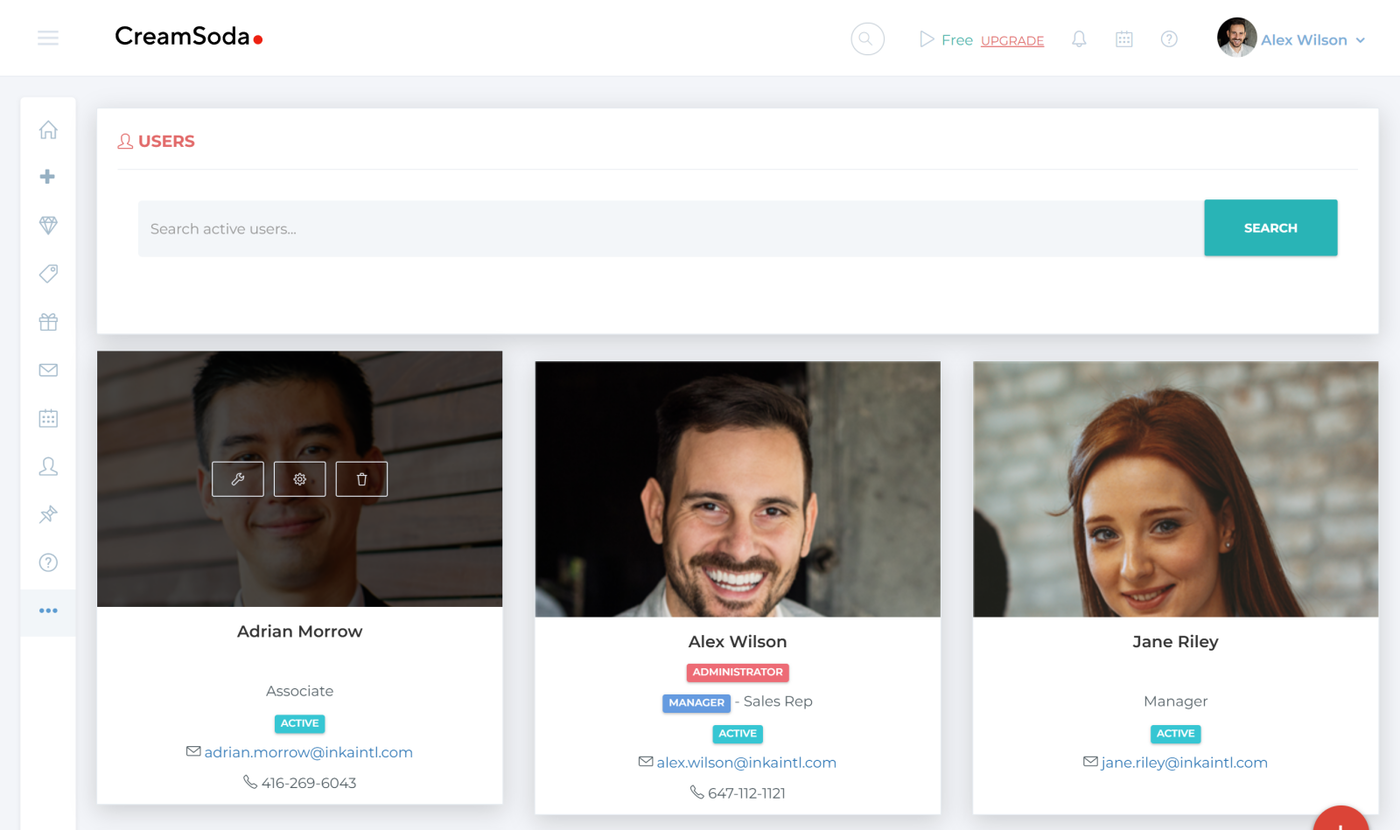This screenshot has height=830, width=1400.
Task: Click the CreamSoda logo
Action: pos(189,37)
